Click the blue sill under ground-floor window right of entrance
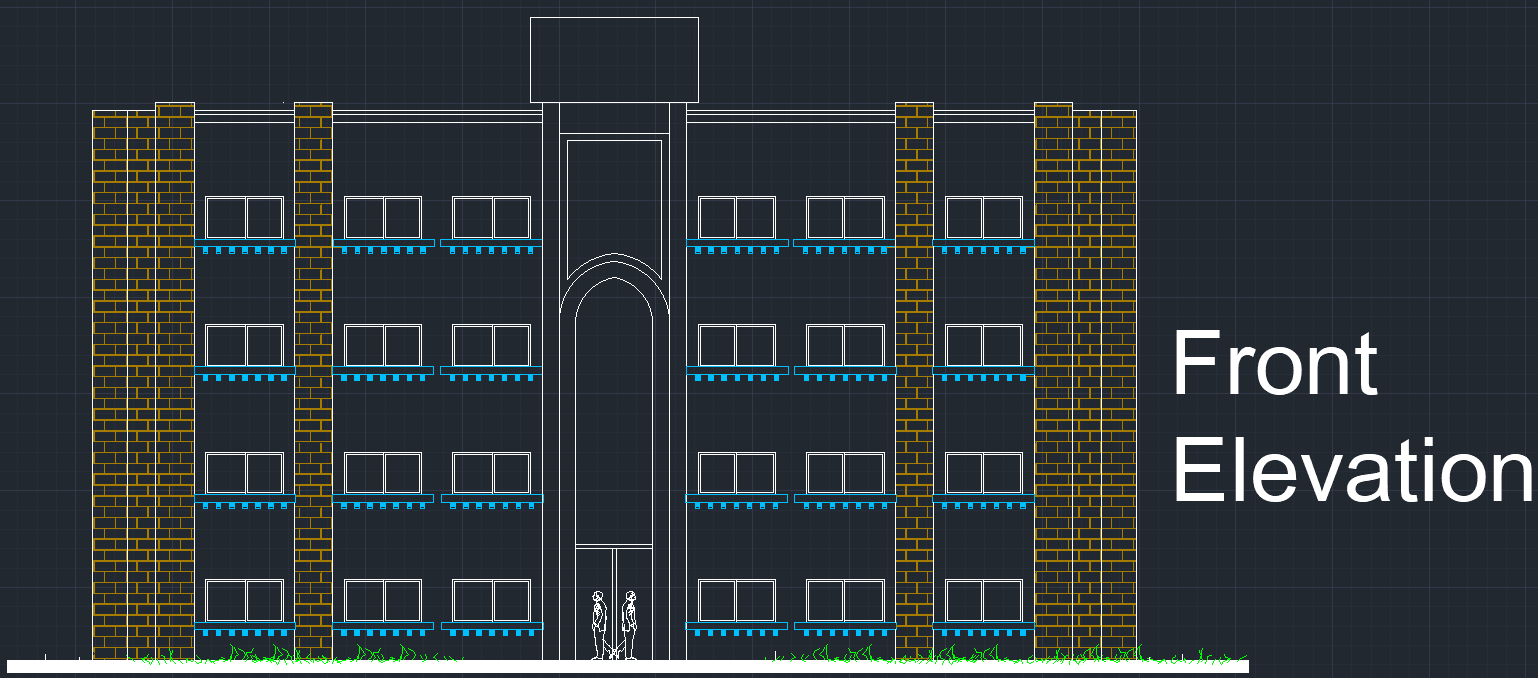The height and width of the screenshot is (678, 1538). pyautogui.click(x=737, y=626)
